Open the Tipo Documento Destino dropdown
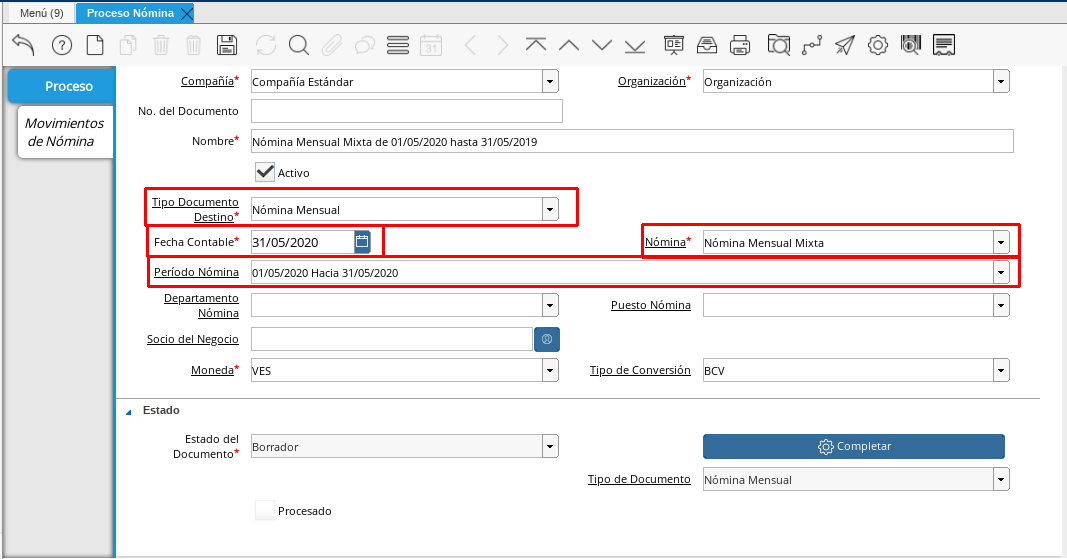 [549, 210]
